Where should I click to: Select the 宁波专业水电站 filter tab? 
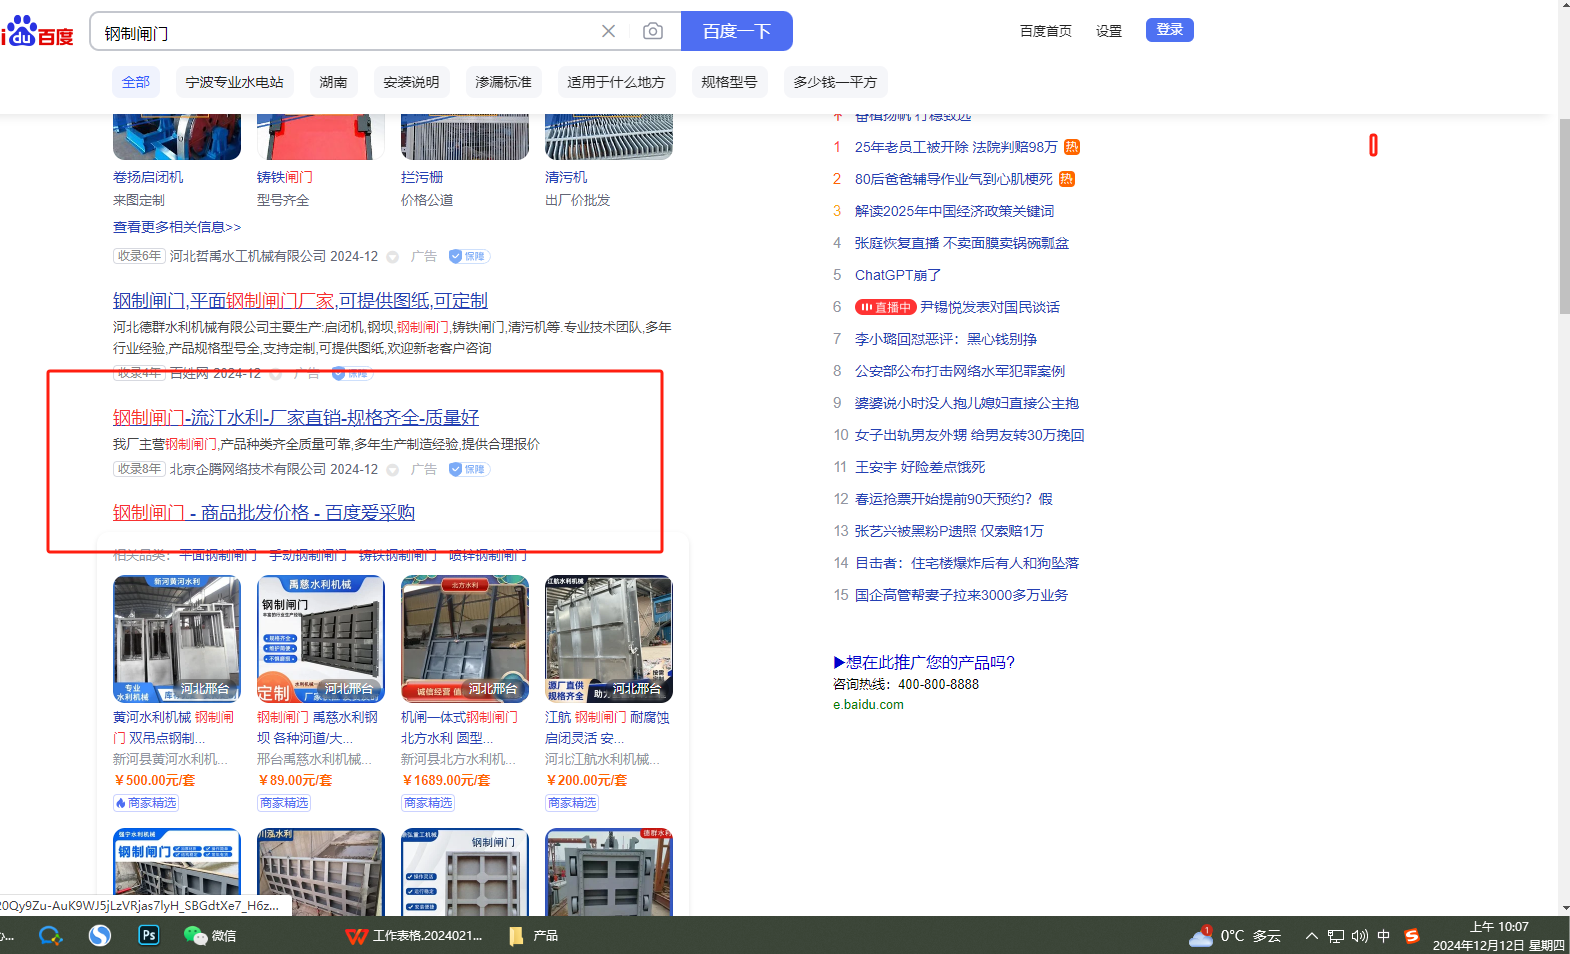(235, 82)
